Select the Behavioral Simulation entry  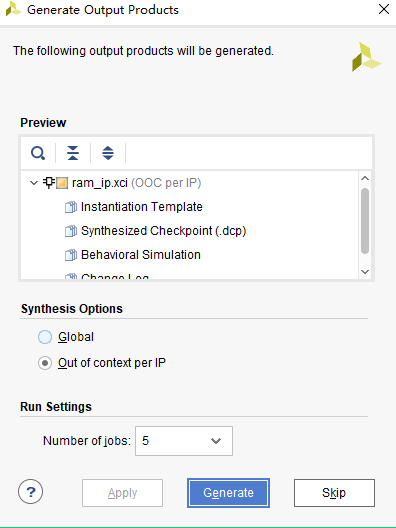click(141, 255)
